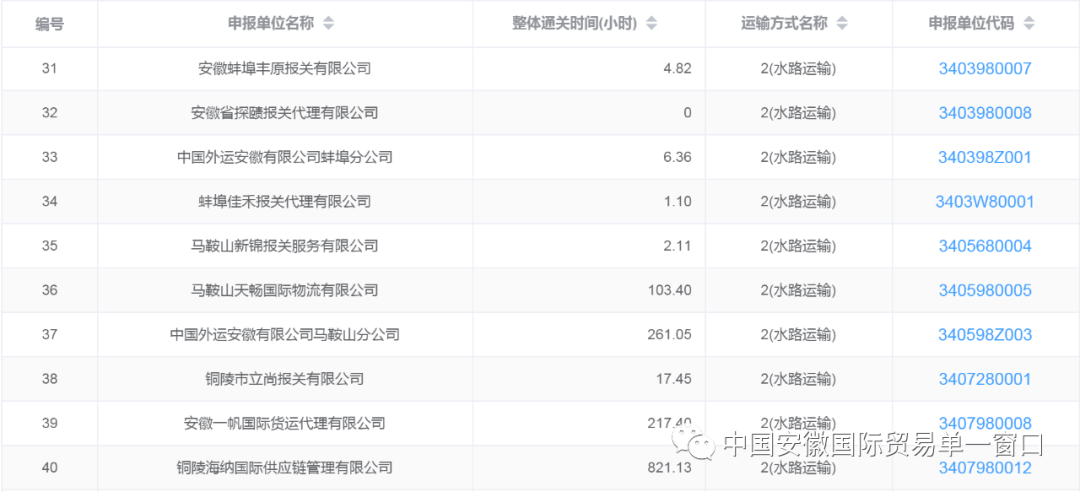Screen dimensions: 1080x492
Task: Open code link 3407280001
Action: [985, 379]
